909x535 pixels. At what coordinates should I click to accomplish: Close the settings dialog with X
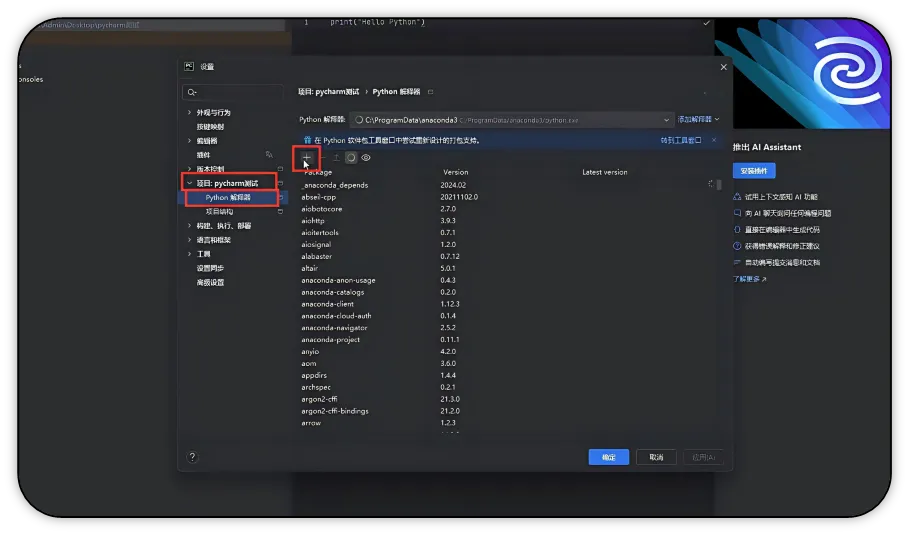[723, 67]
